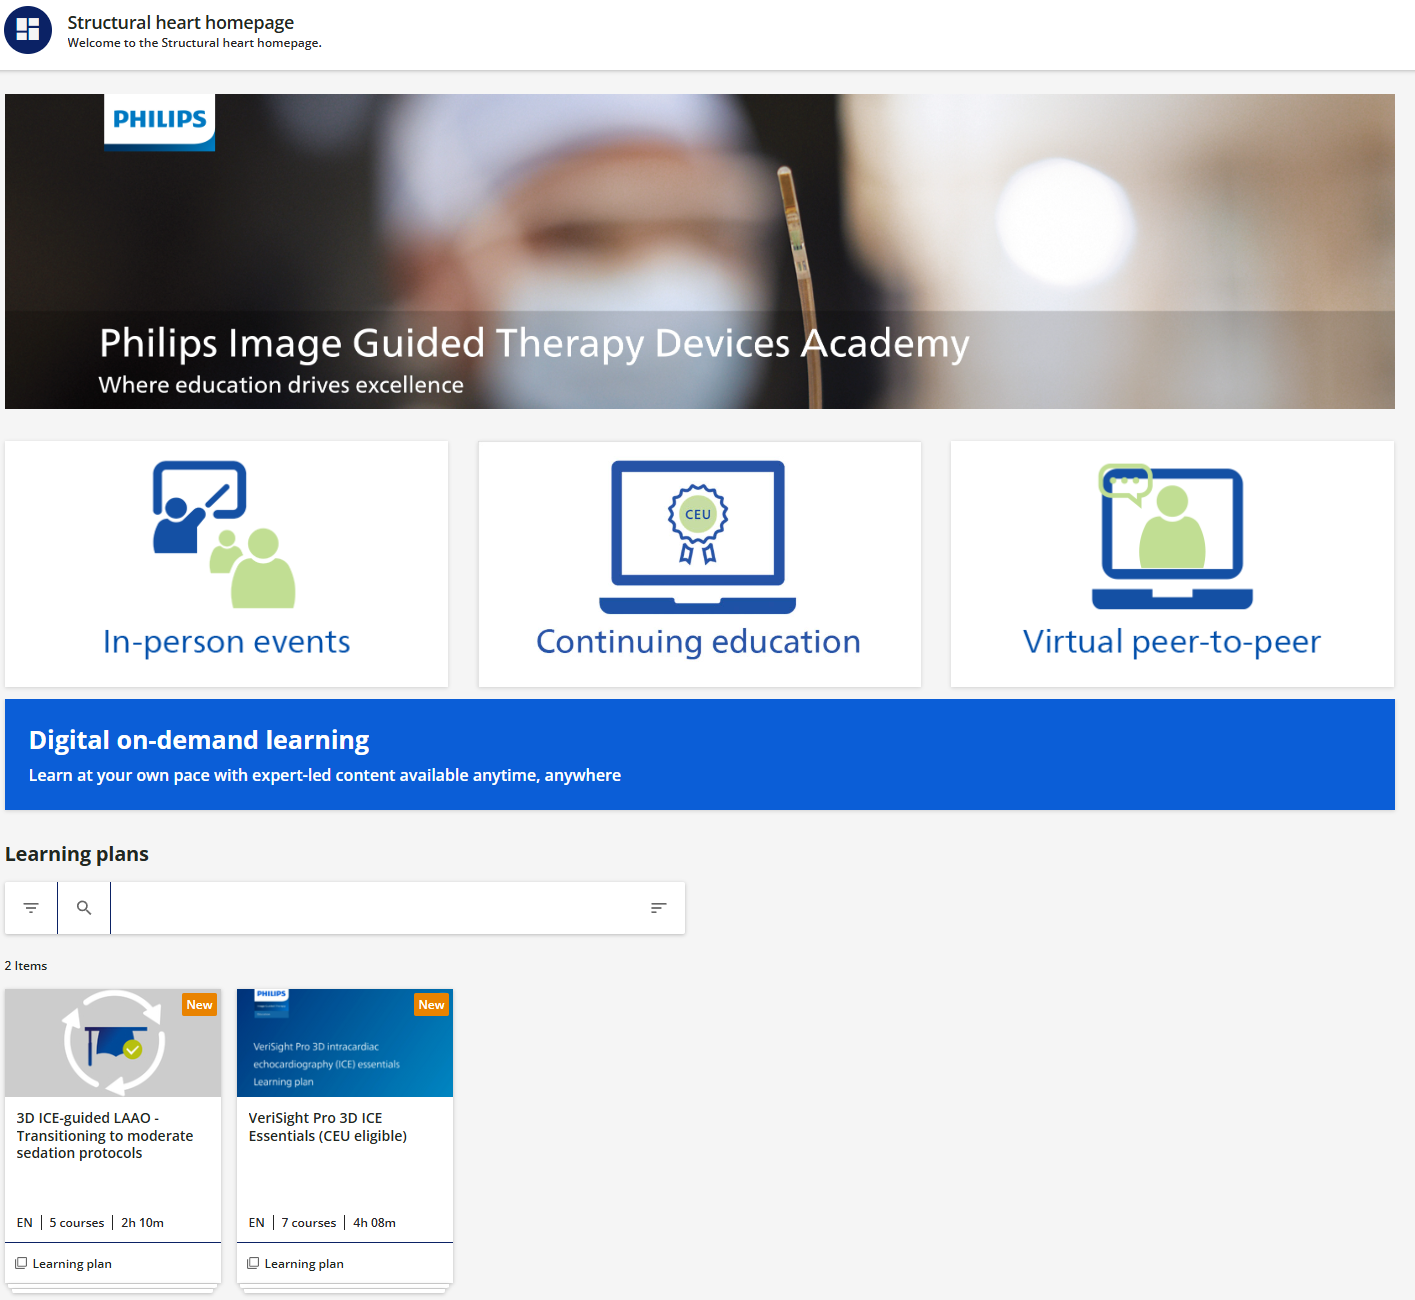The width and height of the screenshot is (1415, 1300).
Task: Click the Learning plan icon under 3D ICE-guided card
Action: 21,1263
